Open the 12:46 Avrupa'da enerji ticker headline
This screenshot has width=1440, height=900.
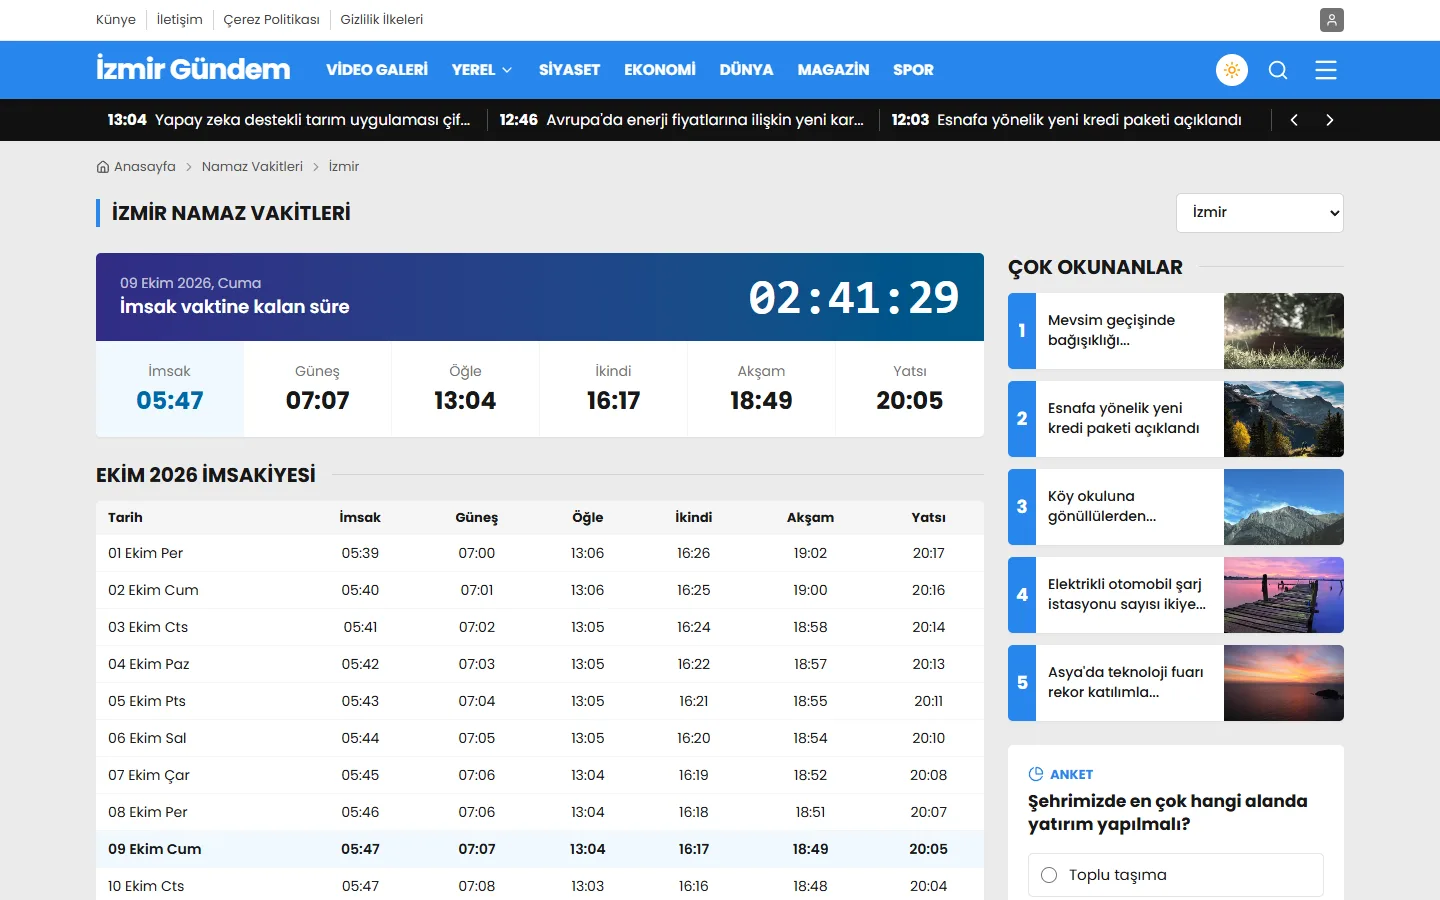682,120
